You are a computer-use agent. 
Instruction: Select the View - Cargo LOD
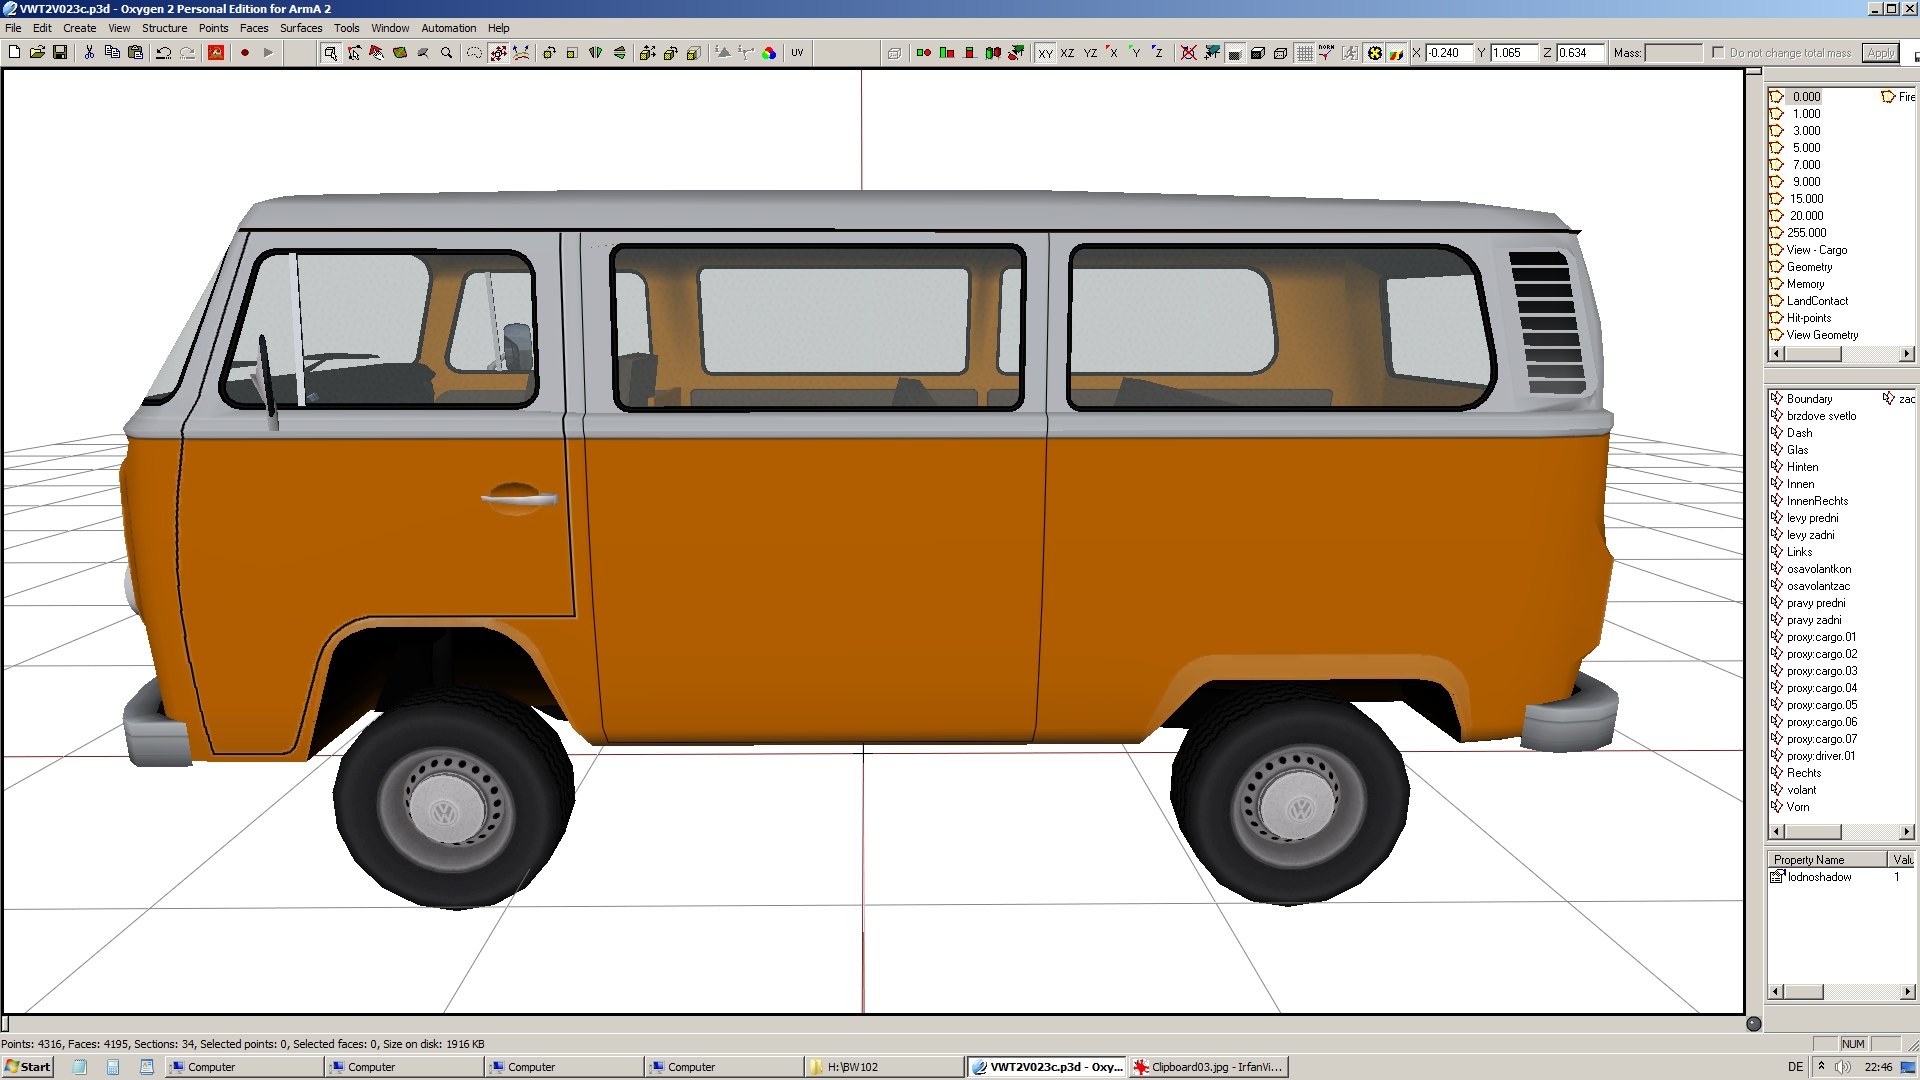click(x=1816, y=250)
